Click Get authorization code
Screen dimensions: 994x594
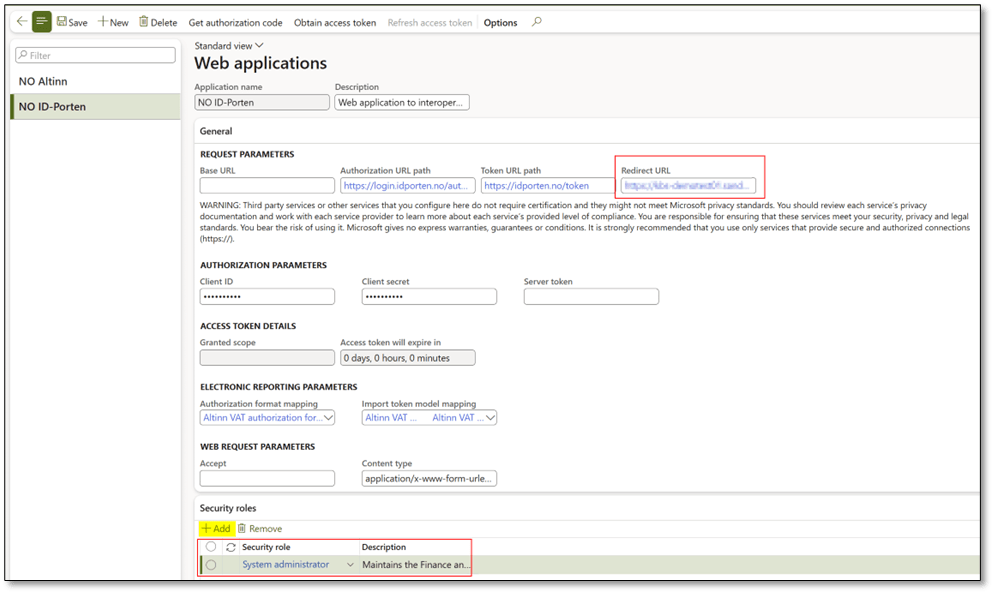point(235,22)
